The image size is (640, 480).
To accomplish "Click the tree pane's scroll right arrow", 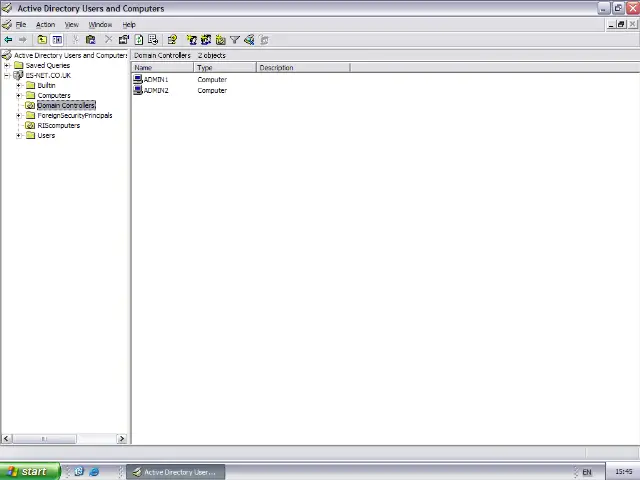I will click(122, 439).
